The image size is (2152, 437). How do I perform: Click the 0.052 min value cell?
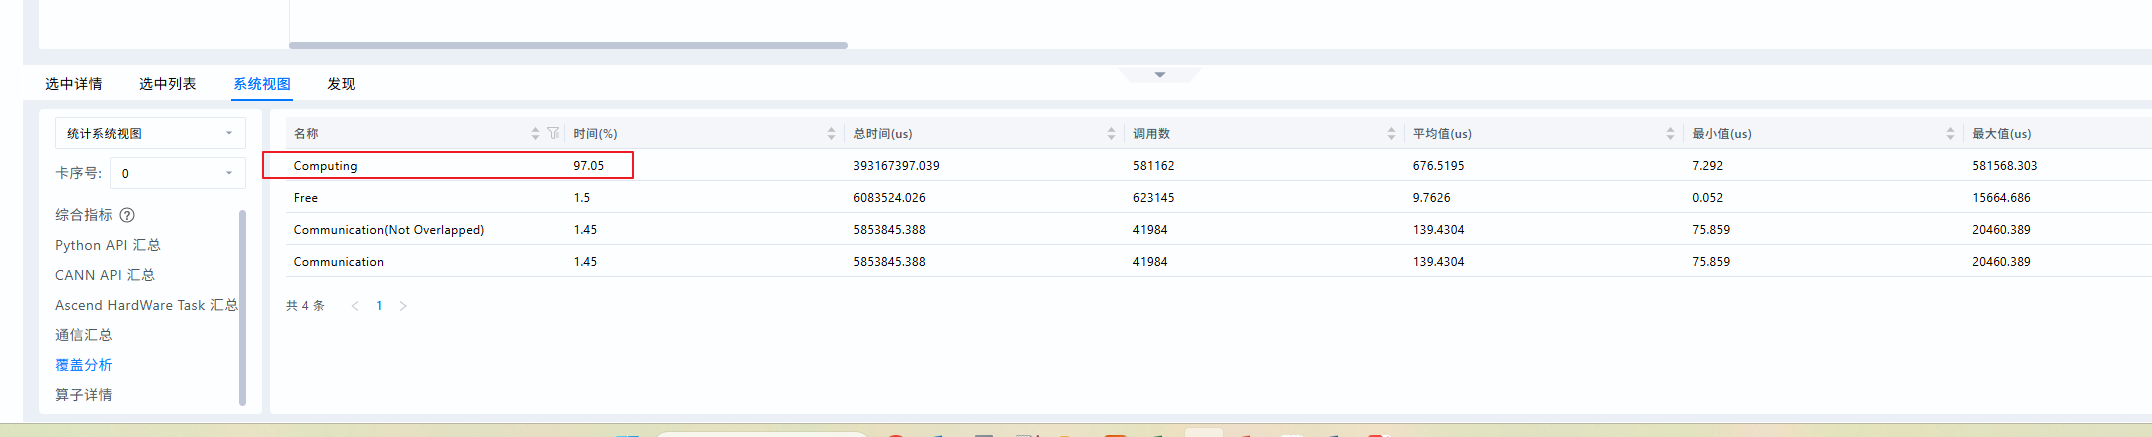click(1707, 198)
